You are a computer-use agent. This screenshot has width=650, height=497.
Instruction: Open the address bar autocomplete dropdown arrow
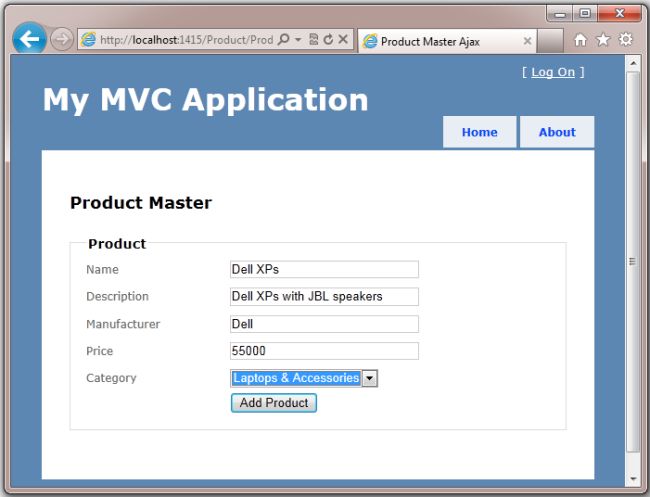coord(298,40)
